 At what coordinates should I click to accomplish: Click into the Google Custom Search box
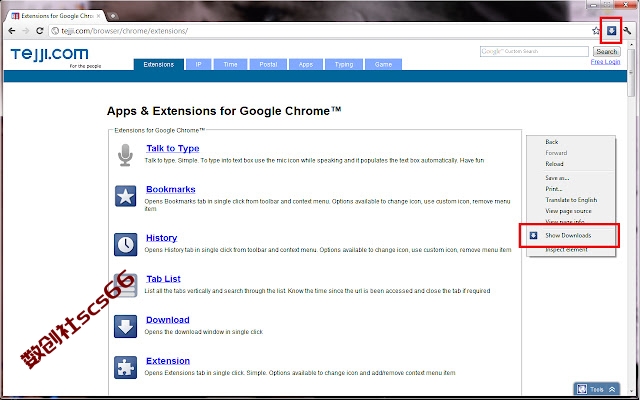(x=534, y=51)
